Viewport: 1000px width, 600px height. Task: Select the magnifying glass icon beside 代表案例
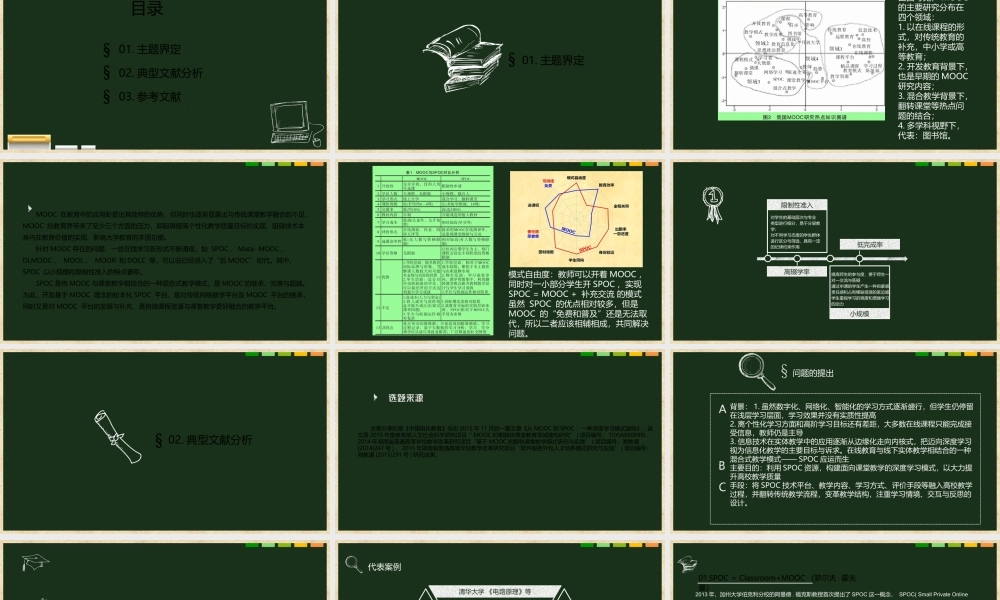click(354, 564)
